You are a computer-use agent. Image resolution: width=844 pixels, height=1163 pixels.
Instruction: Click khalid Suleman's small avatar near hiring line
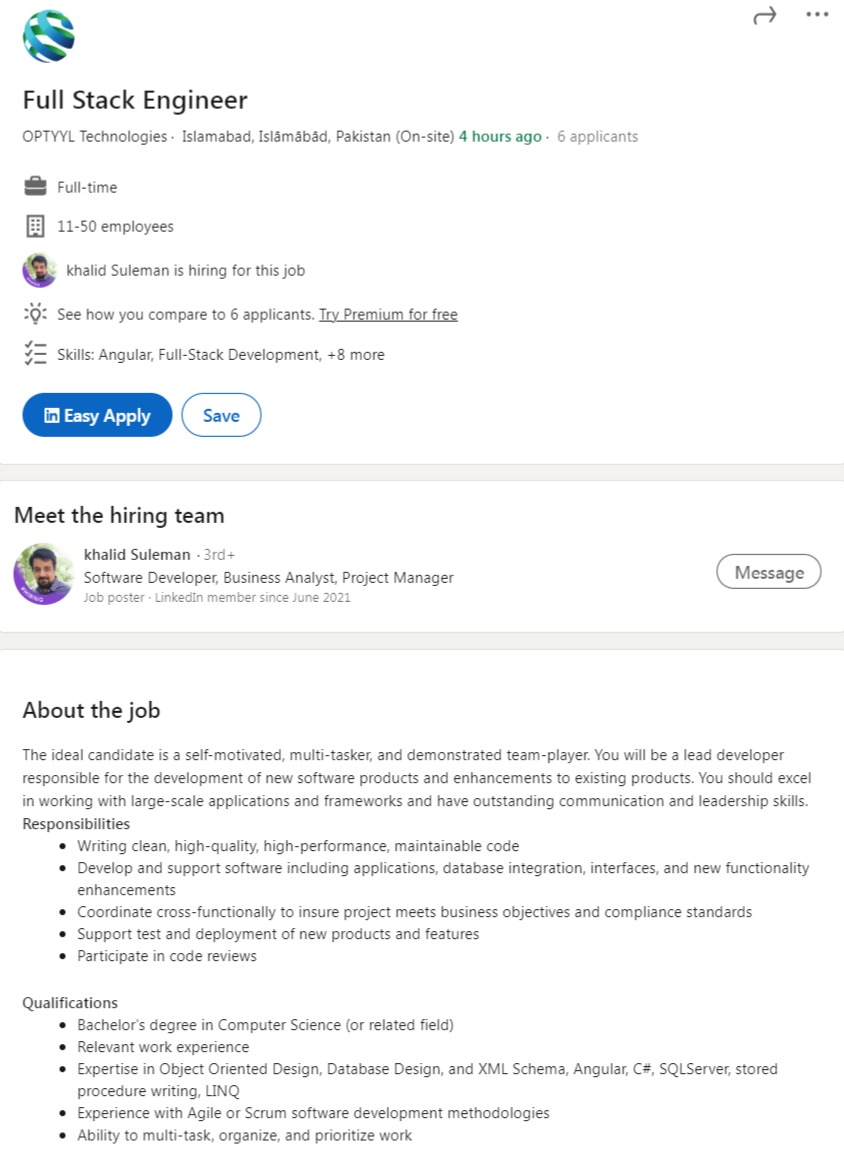click(x=39, y=270)
